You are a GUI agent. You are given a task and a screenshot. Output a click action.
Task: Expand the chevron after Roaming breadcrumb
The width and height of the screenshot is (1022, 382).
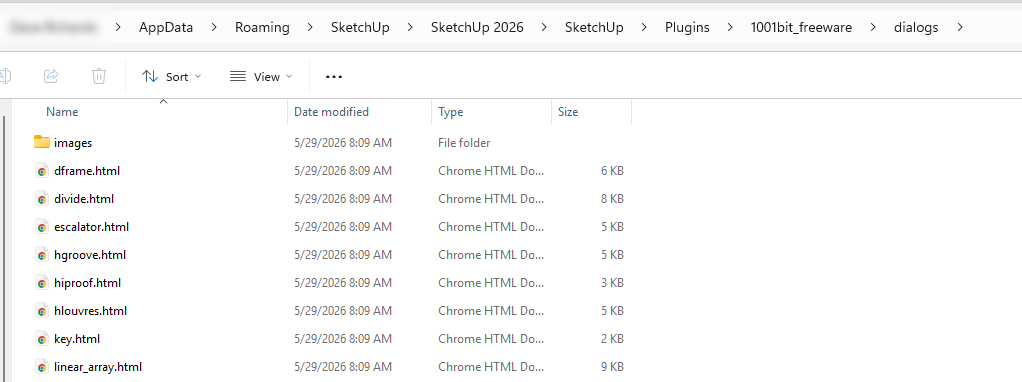(310, 27)
